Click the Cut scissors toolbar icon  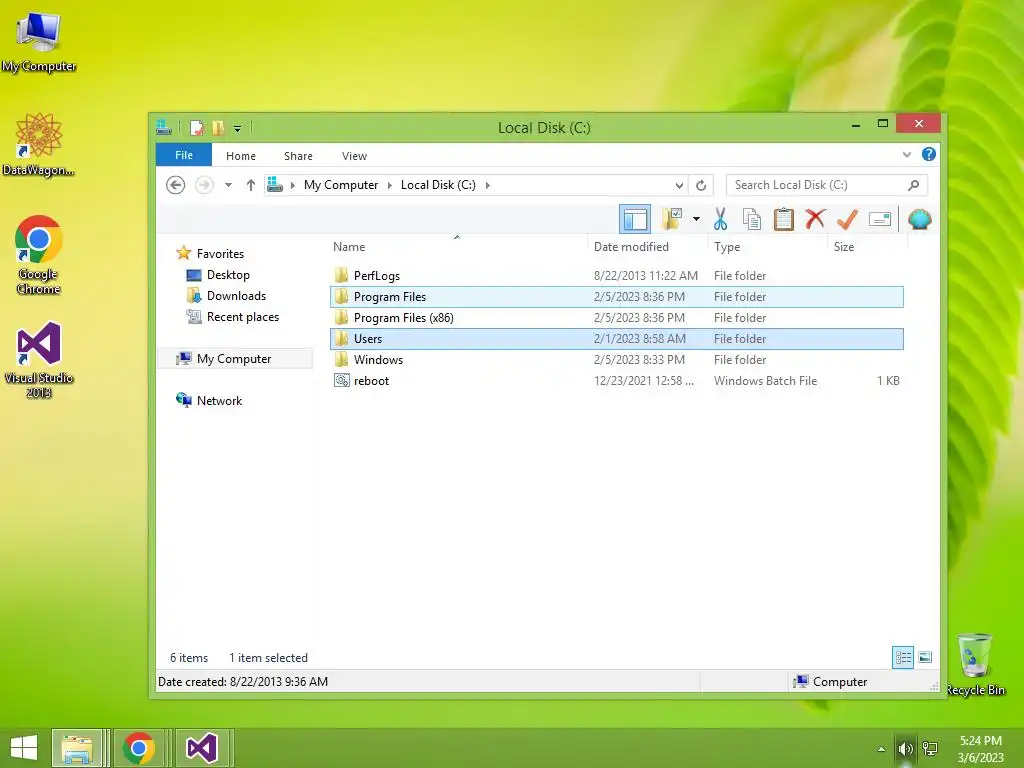[720, 219]
